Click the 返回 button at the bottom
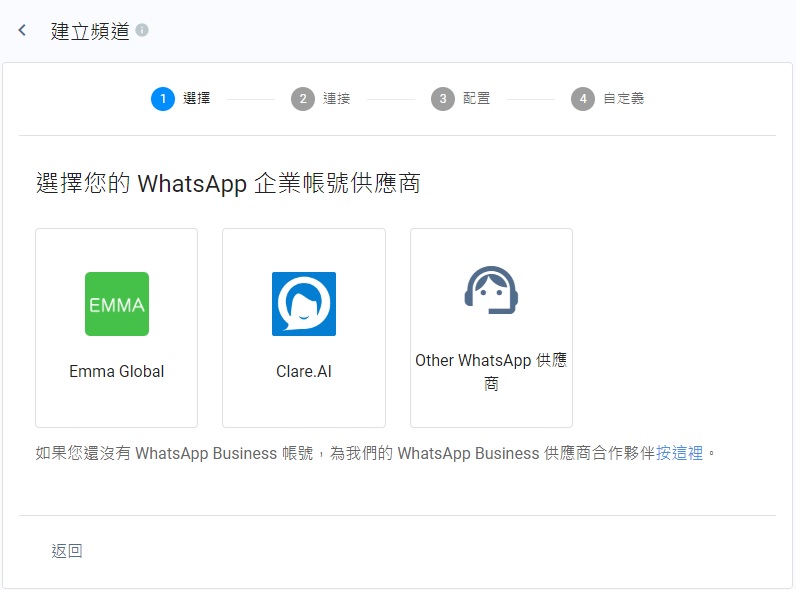This screenshot has height=590, width=812. coord(67,551)
